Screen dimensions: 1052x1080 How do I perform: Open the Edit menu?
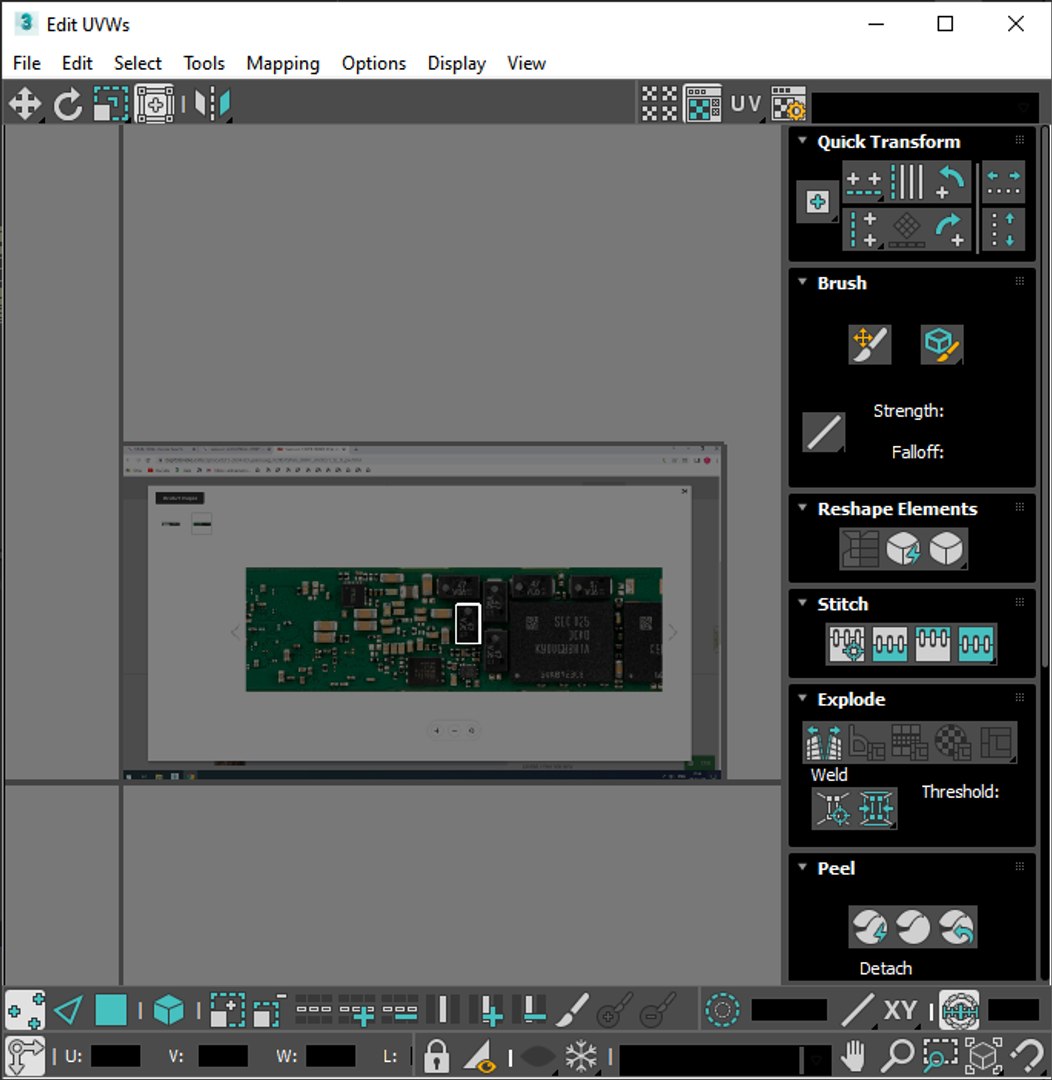click(x=77, y=63)
